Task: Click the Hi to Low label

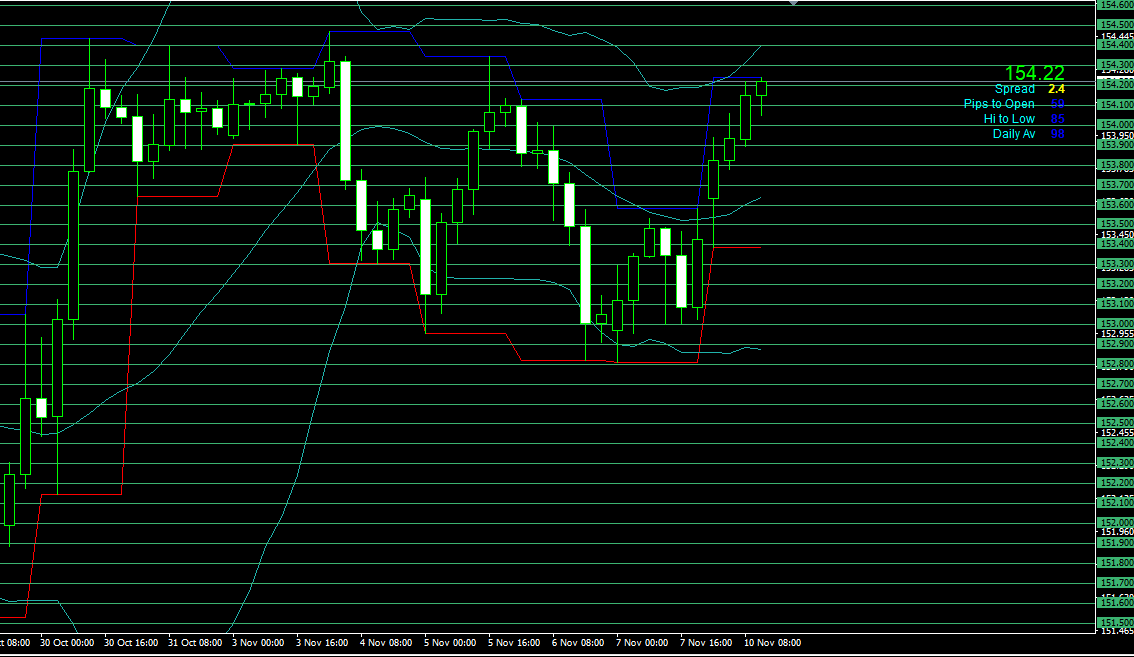Action: [1009, 119]
